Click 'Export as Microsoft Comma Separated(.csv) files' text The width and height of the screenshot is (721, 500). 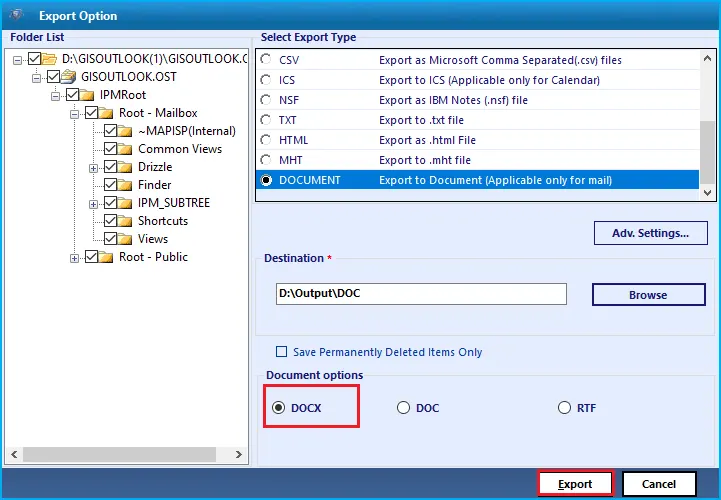point(500,60)
